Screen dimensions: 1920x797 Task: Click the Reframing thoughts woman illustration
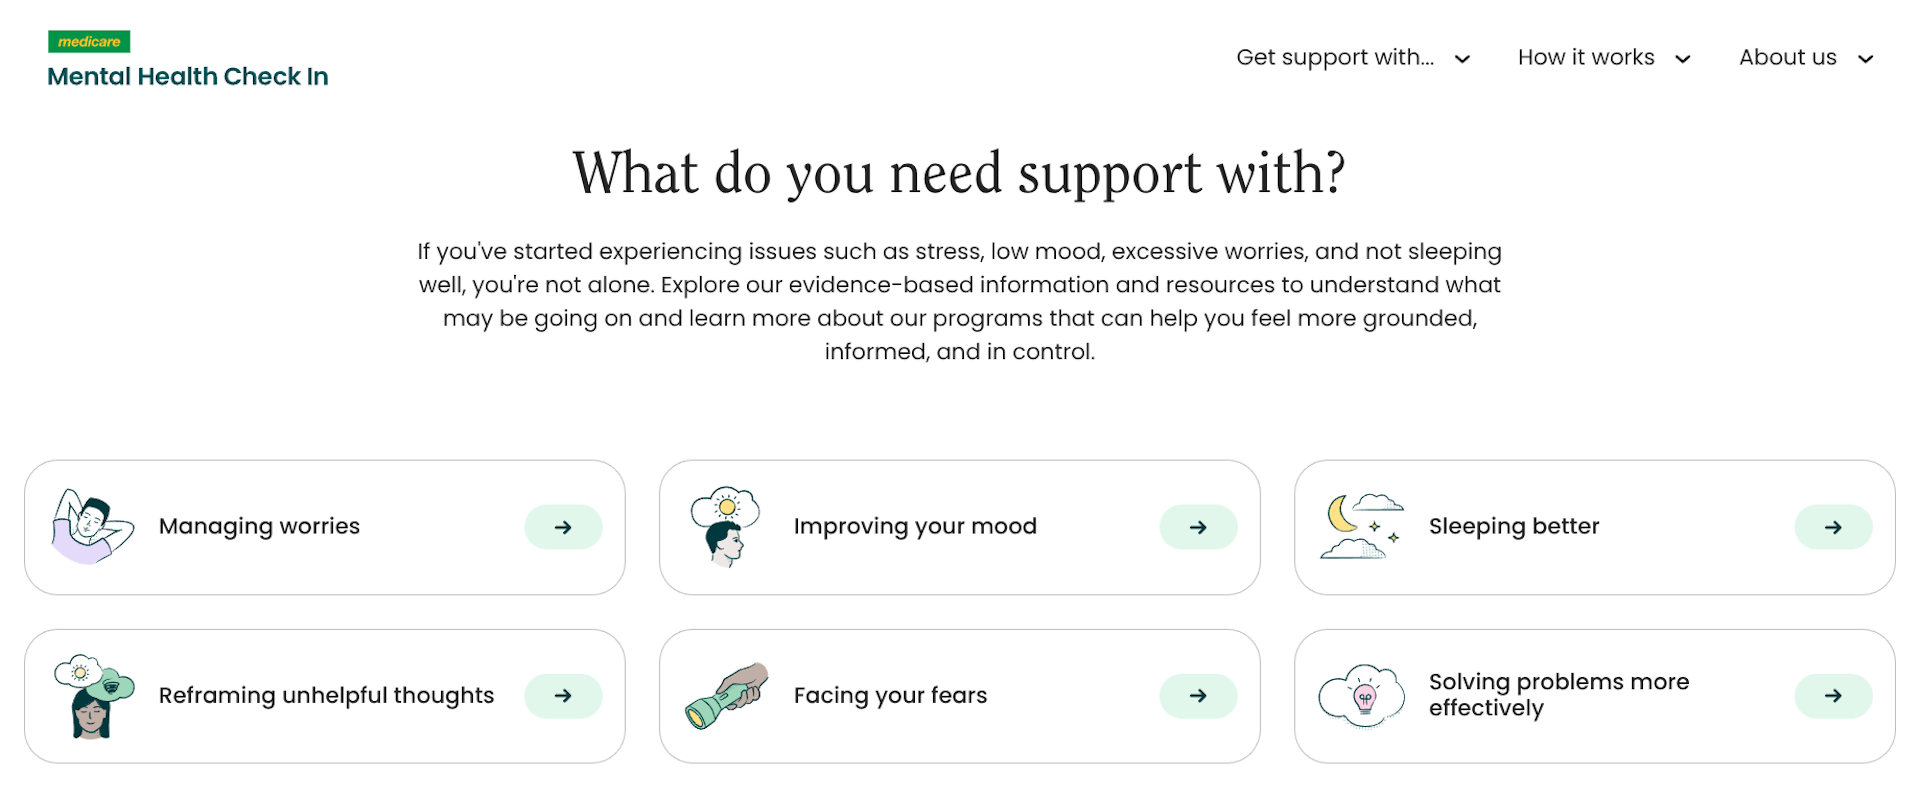coord(92,696)
